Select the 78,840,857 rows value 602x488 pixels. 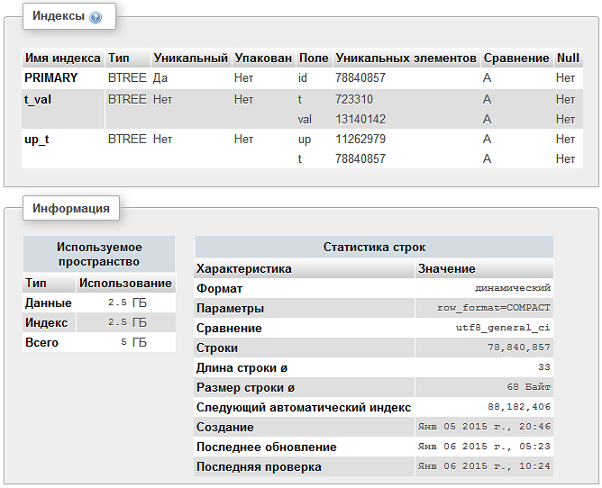pyautogui.click(x=519, y=347)
